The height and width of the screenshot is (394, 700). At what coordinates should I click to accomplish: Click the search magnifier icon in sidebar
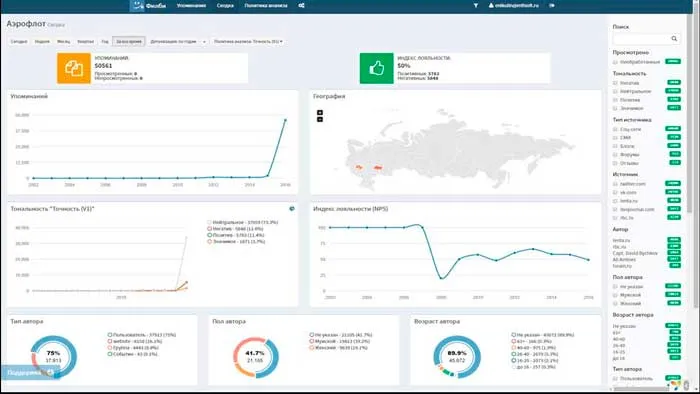(674, 39)
